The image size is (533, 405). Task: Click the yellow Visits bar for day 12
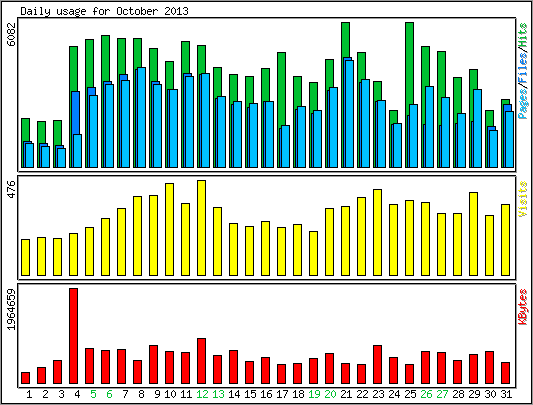point(202,228)
